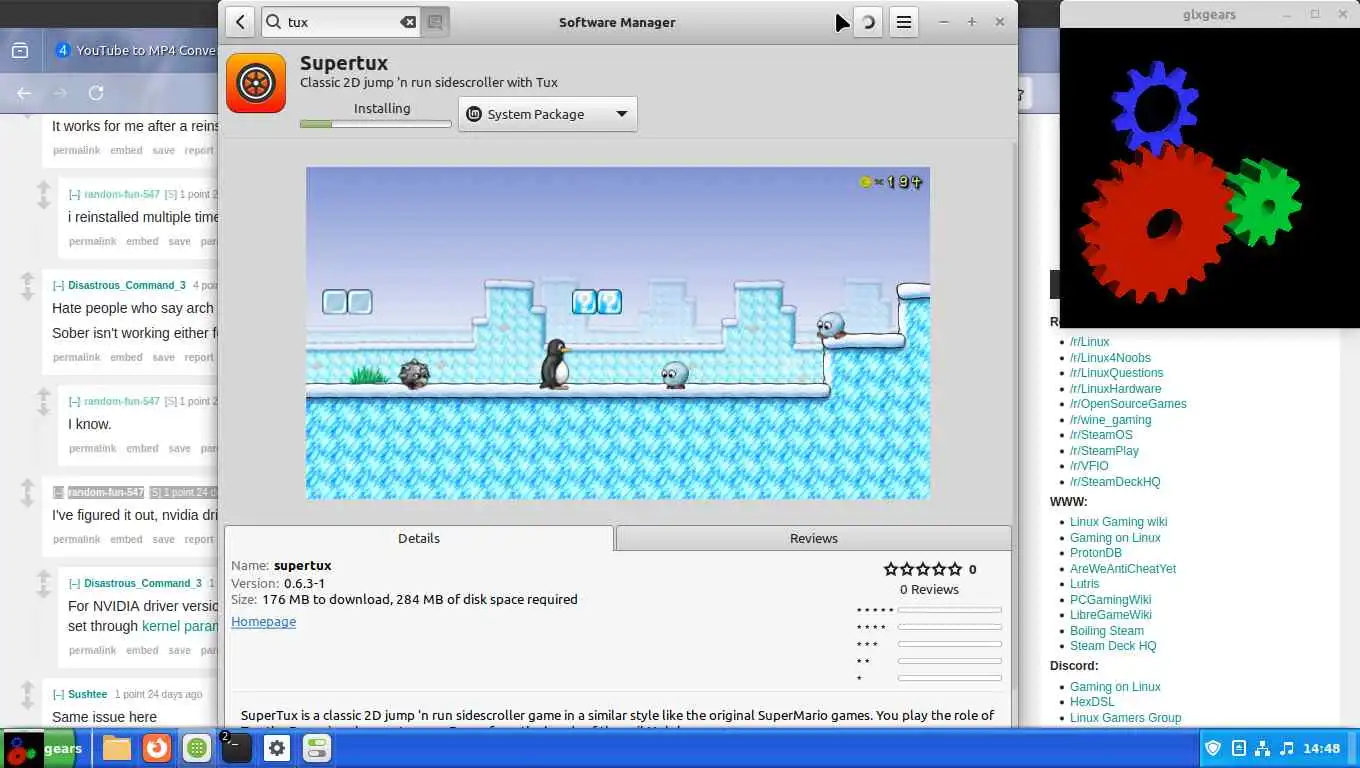The height and width of the screenshot is (768, 1360).
Task: Open the settings gear taskbar icon
Action: point(277,748)
